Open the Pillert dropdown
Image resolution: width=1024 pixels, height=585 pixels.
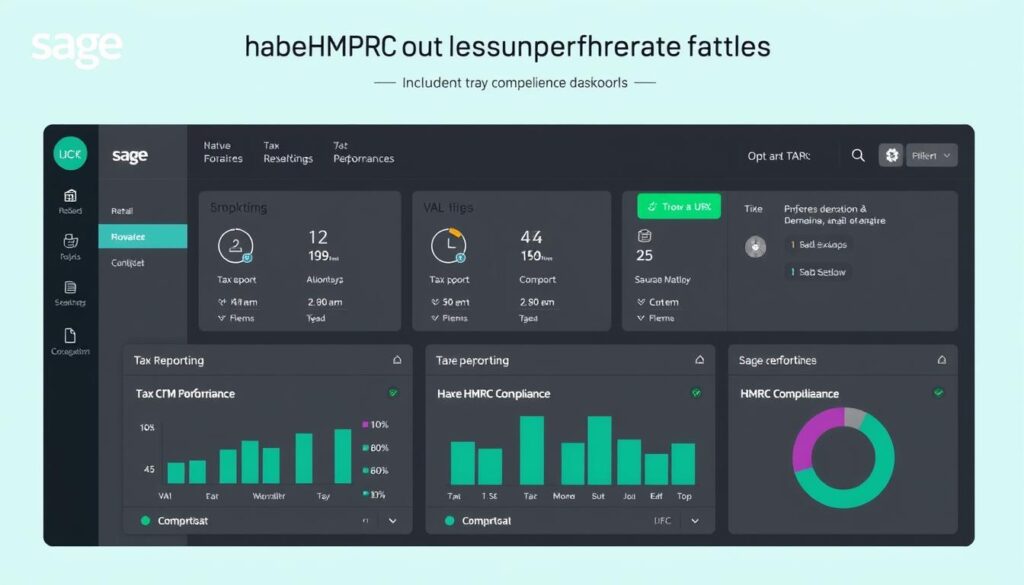[931, 155]
